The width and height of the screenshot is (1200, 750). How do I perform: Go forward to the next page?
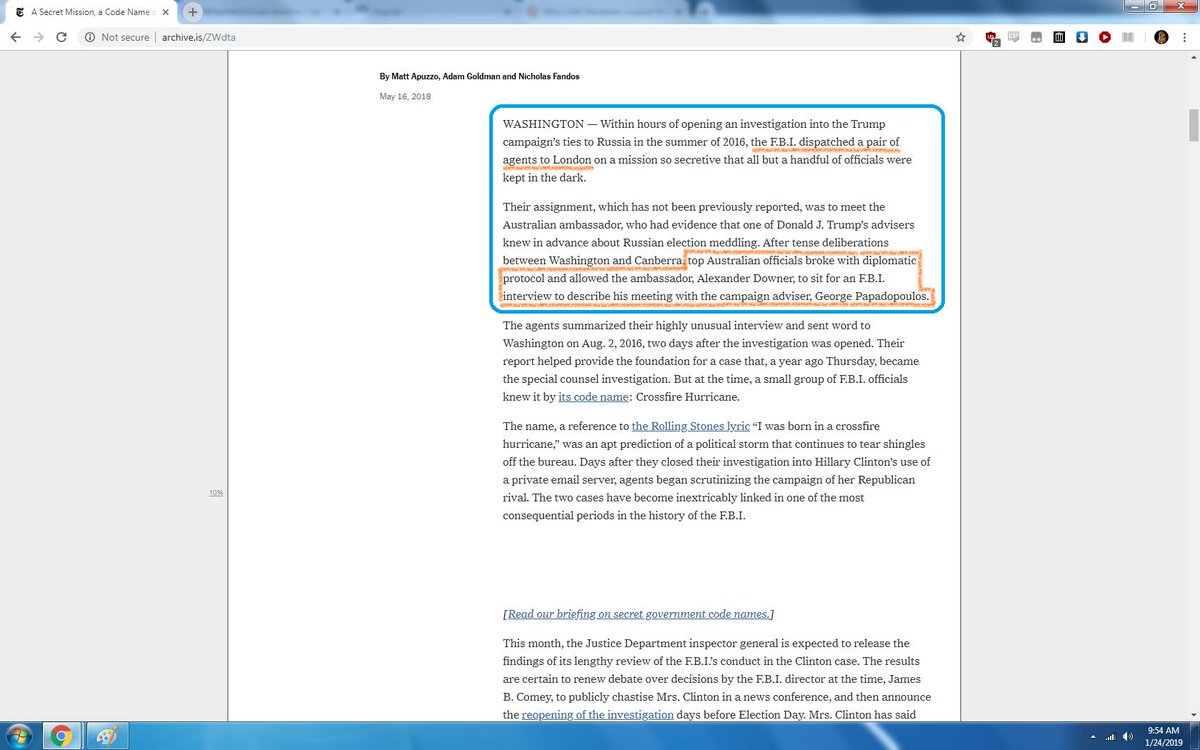pyautogui.click(x=38, y=37)
